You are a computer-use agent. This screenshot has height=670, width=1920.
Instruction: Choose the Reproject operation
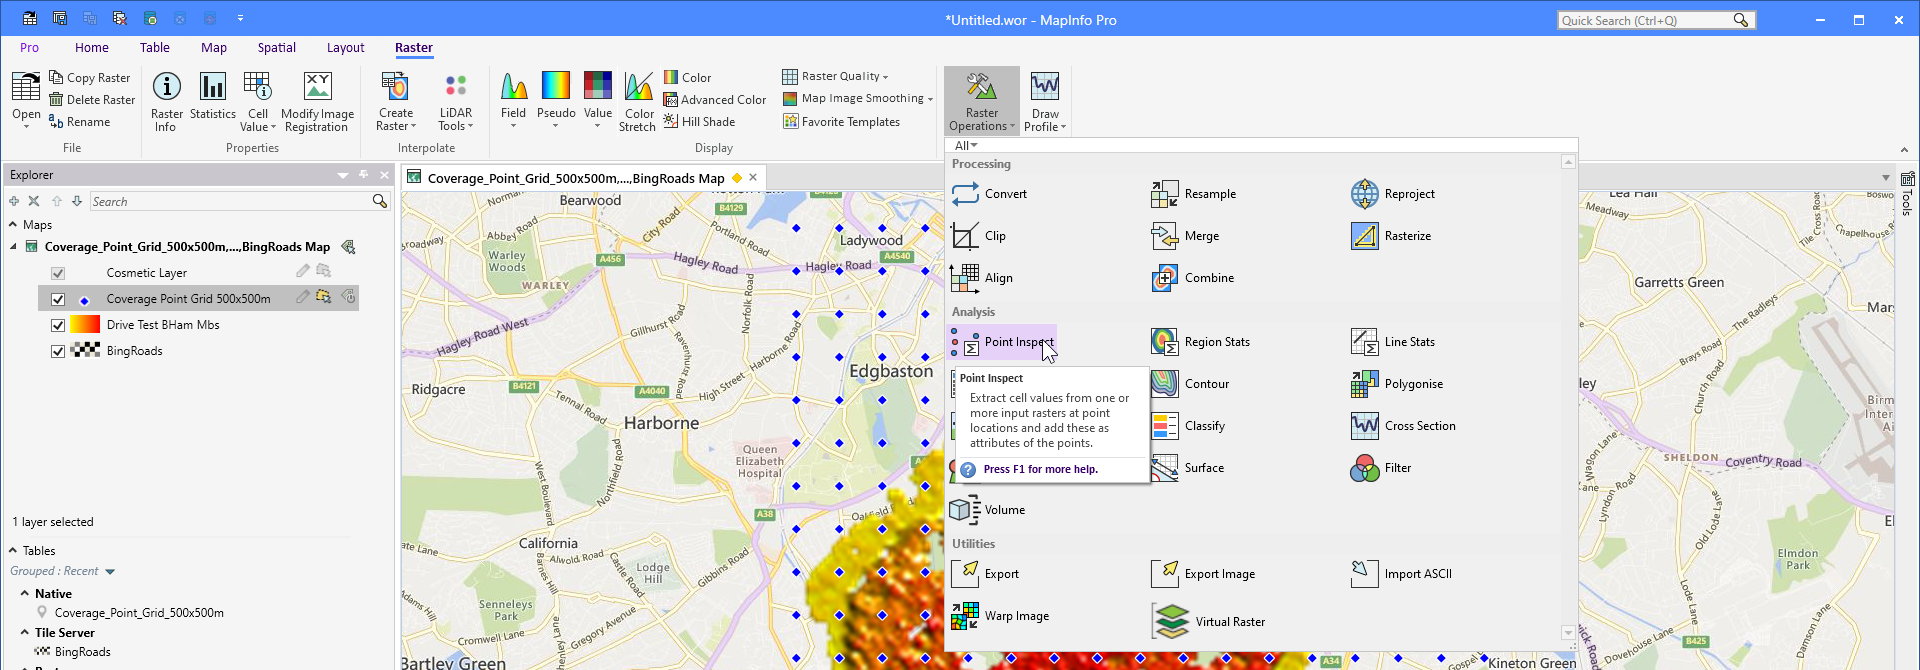tap(1393, 194)
